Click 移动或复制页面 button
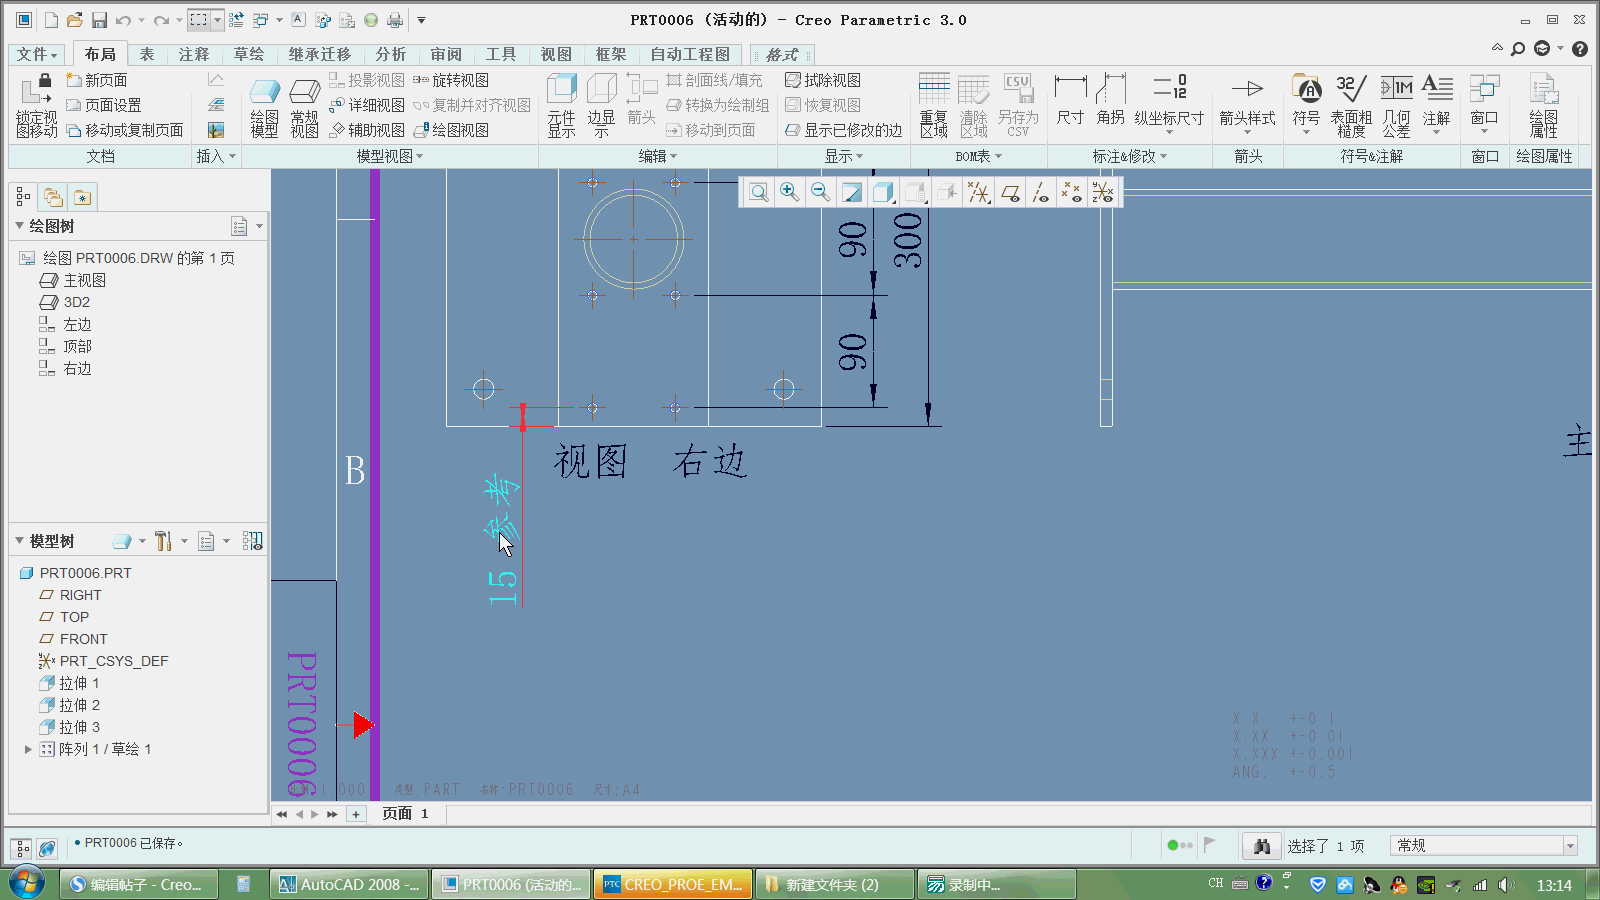The height and width of the screenshot is (900, 1600). [125, 130]
